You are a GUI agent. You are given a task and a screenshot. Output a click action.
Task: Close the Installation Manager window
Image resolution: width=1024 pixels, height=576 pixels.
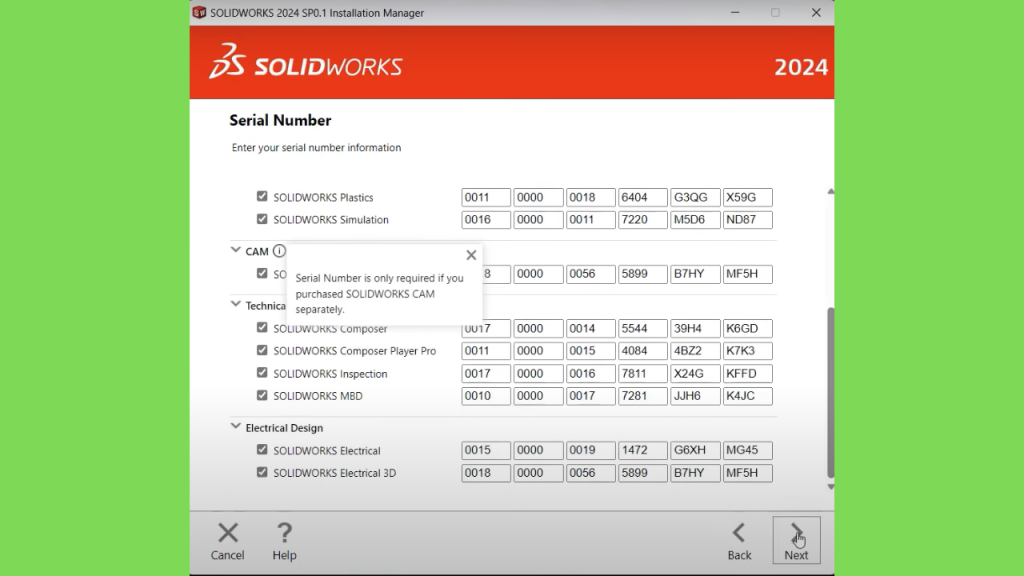pyautogui.click(x=816, y=12)
